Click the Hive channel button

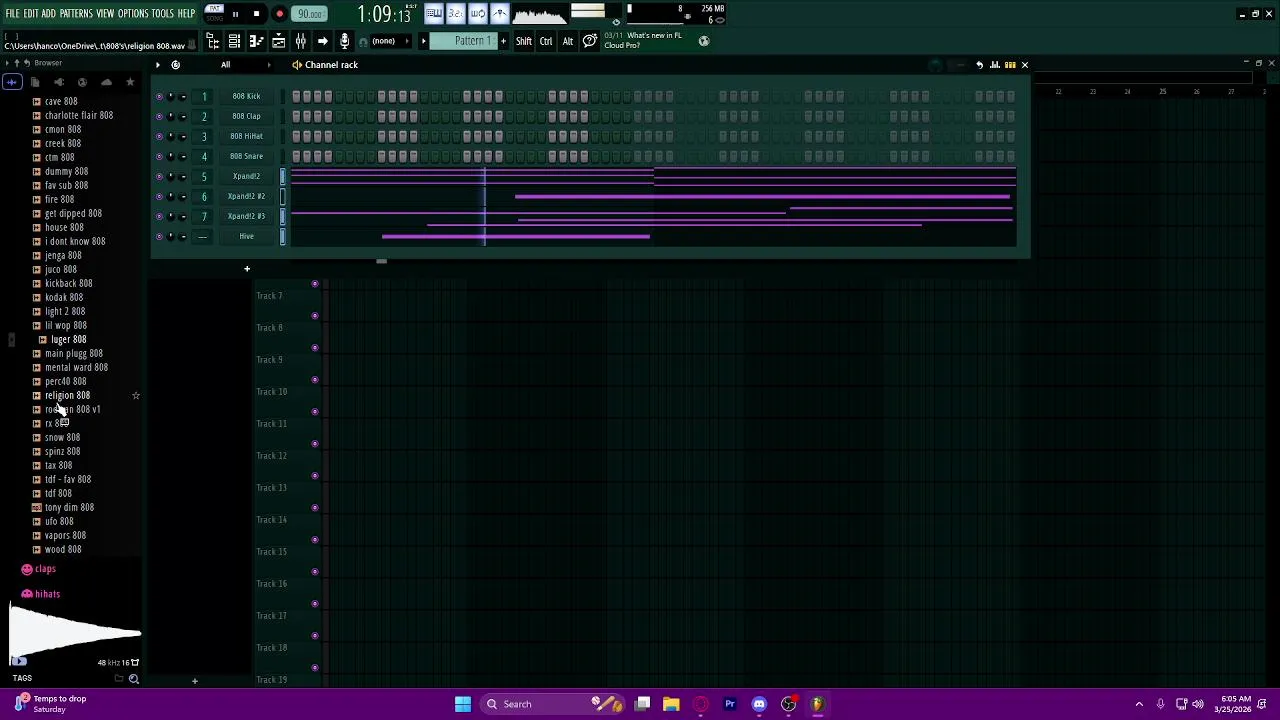pos(246,236)
